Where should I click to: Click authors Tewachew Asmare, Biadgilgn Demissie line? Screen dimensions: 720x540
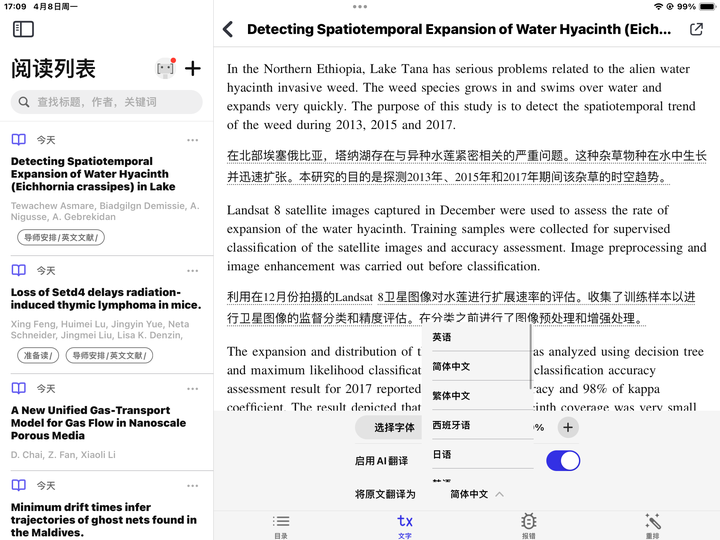[x=105, y=211]
